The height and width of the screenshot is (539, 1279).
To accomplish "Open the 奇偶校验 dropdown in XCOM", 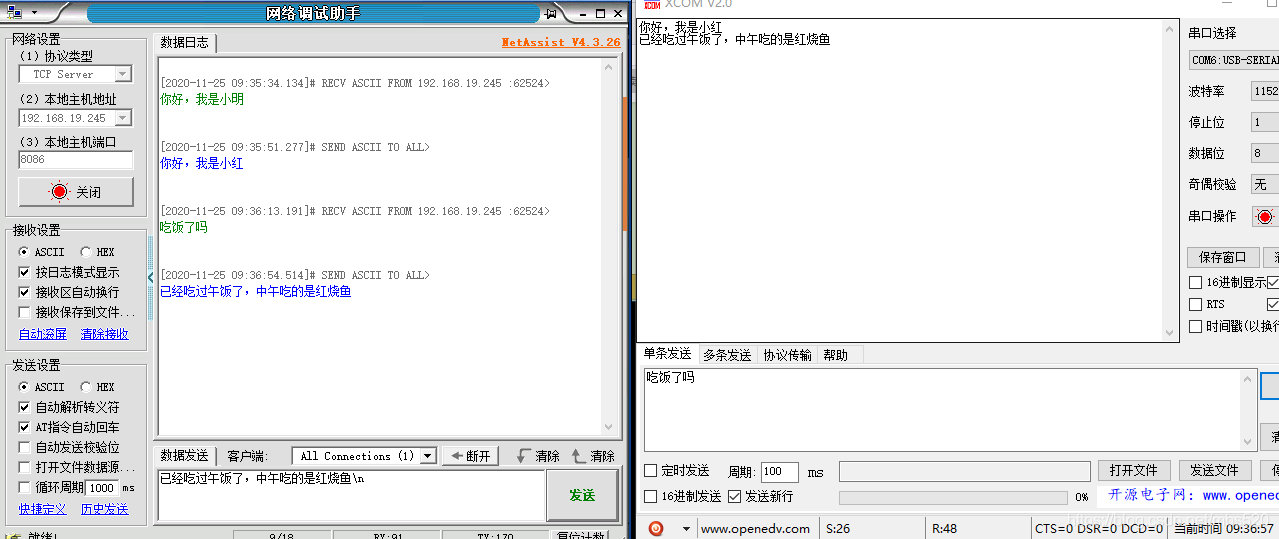I will pos(1265,184).
